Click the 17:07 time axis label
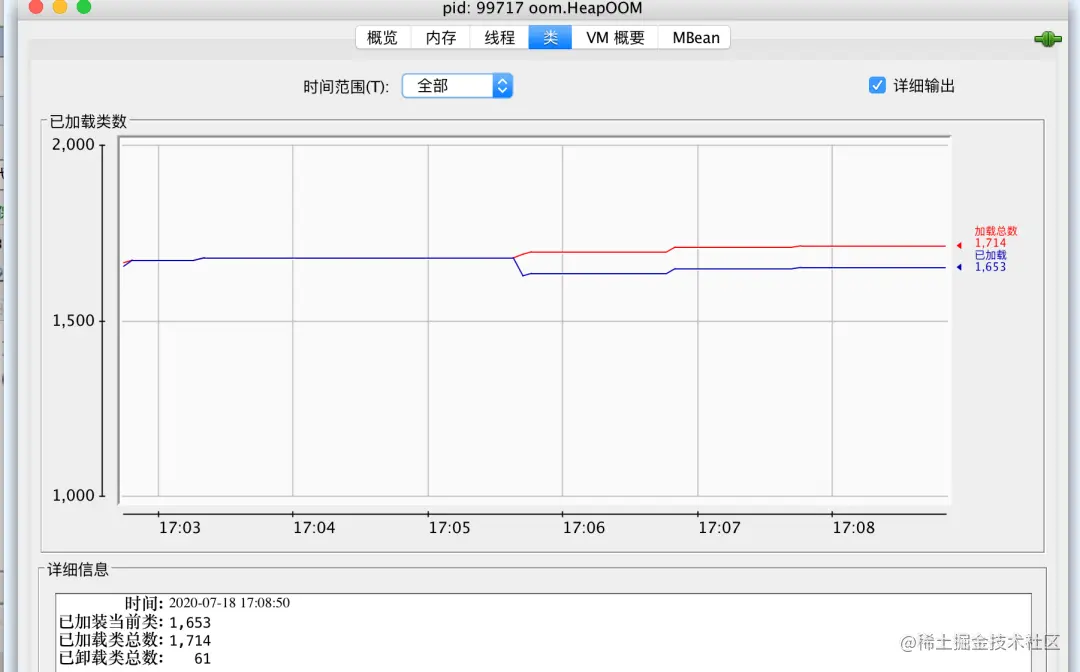The image size is (1080, 672). point(719,528)
